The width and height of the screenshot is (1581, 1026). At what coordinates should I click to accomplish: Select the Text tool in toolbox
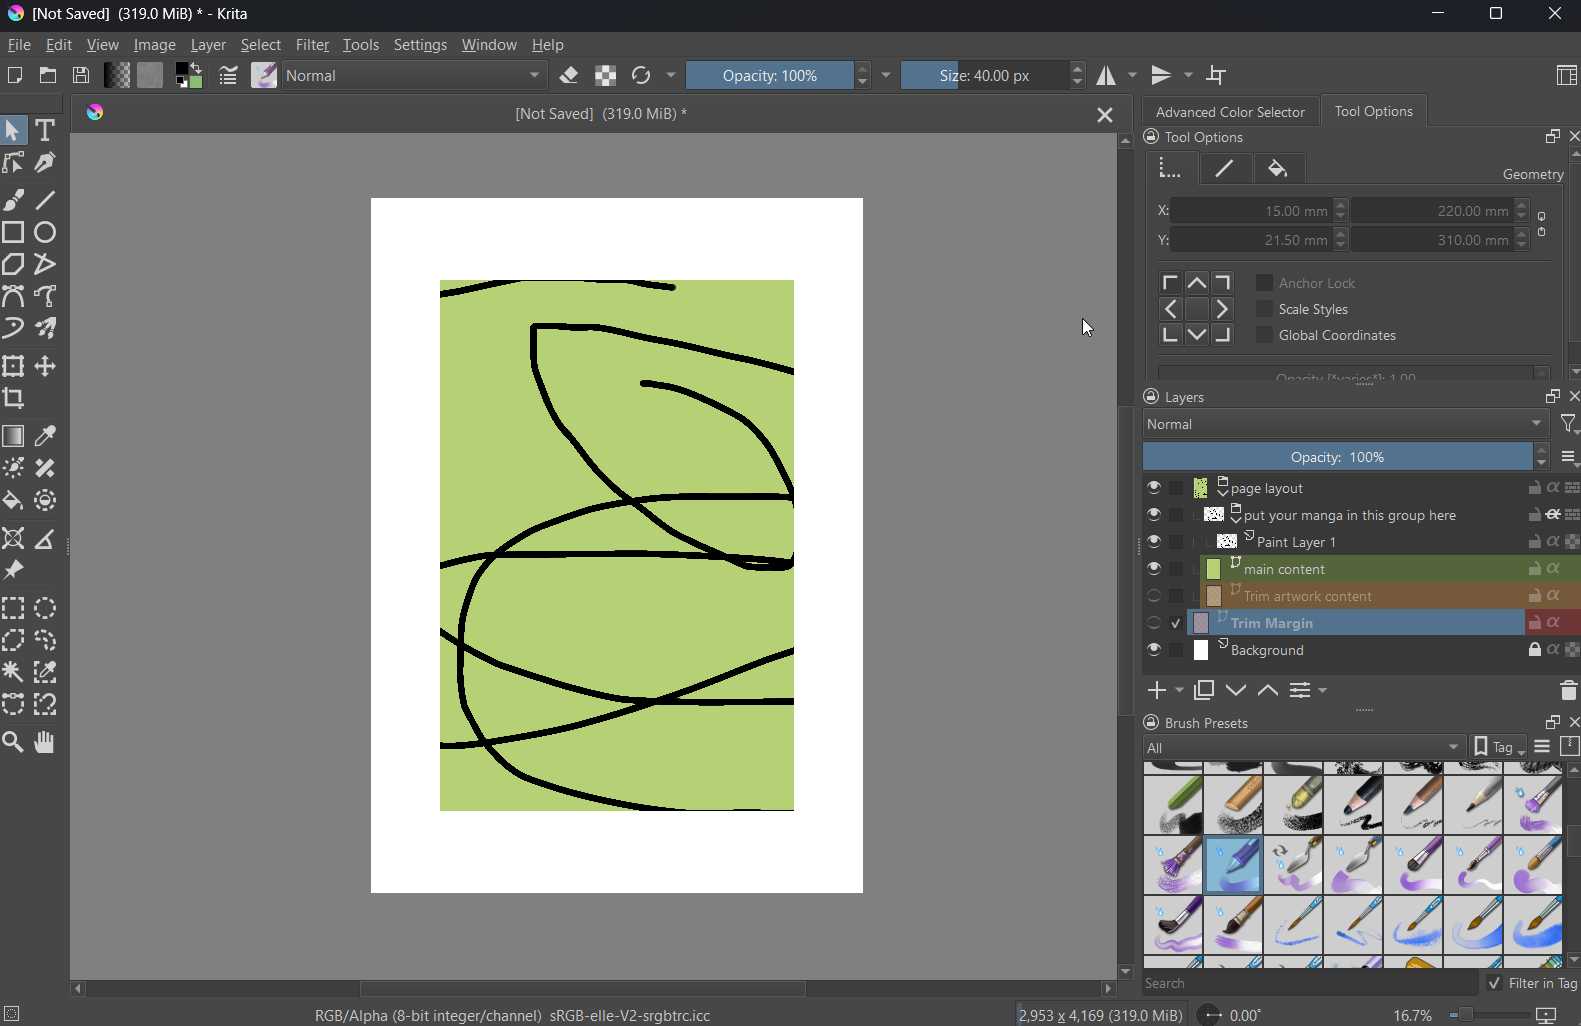[45, 130]
